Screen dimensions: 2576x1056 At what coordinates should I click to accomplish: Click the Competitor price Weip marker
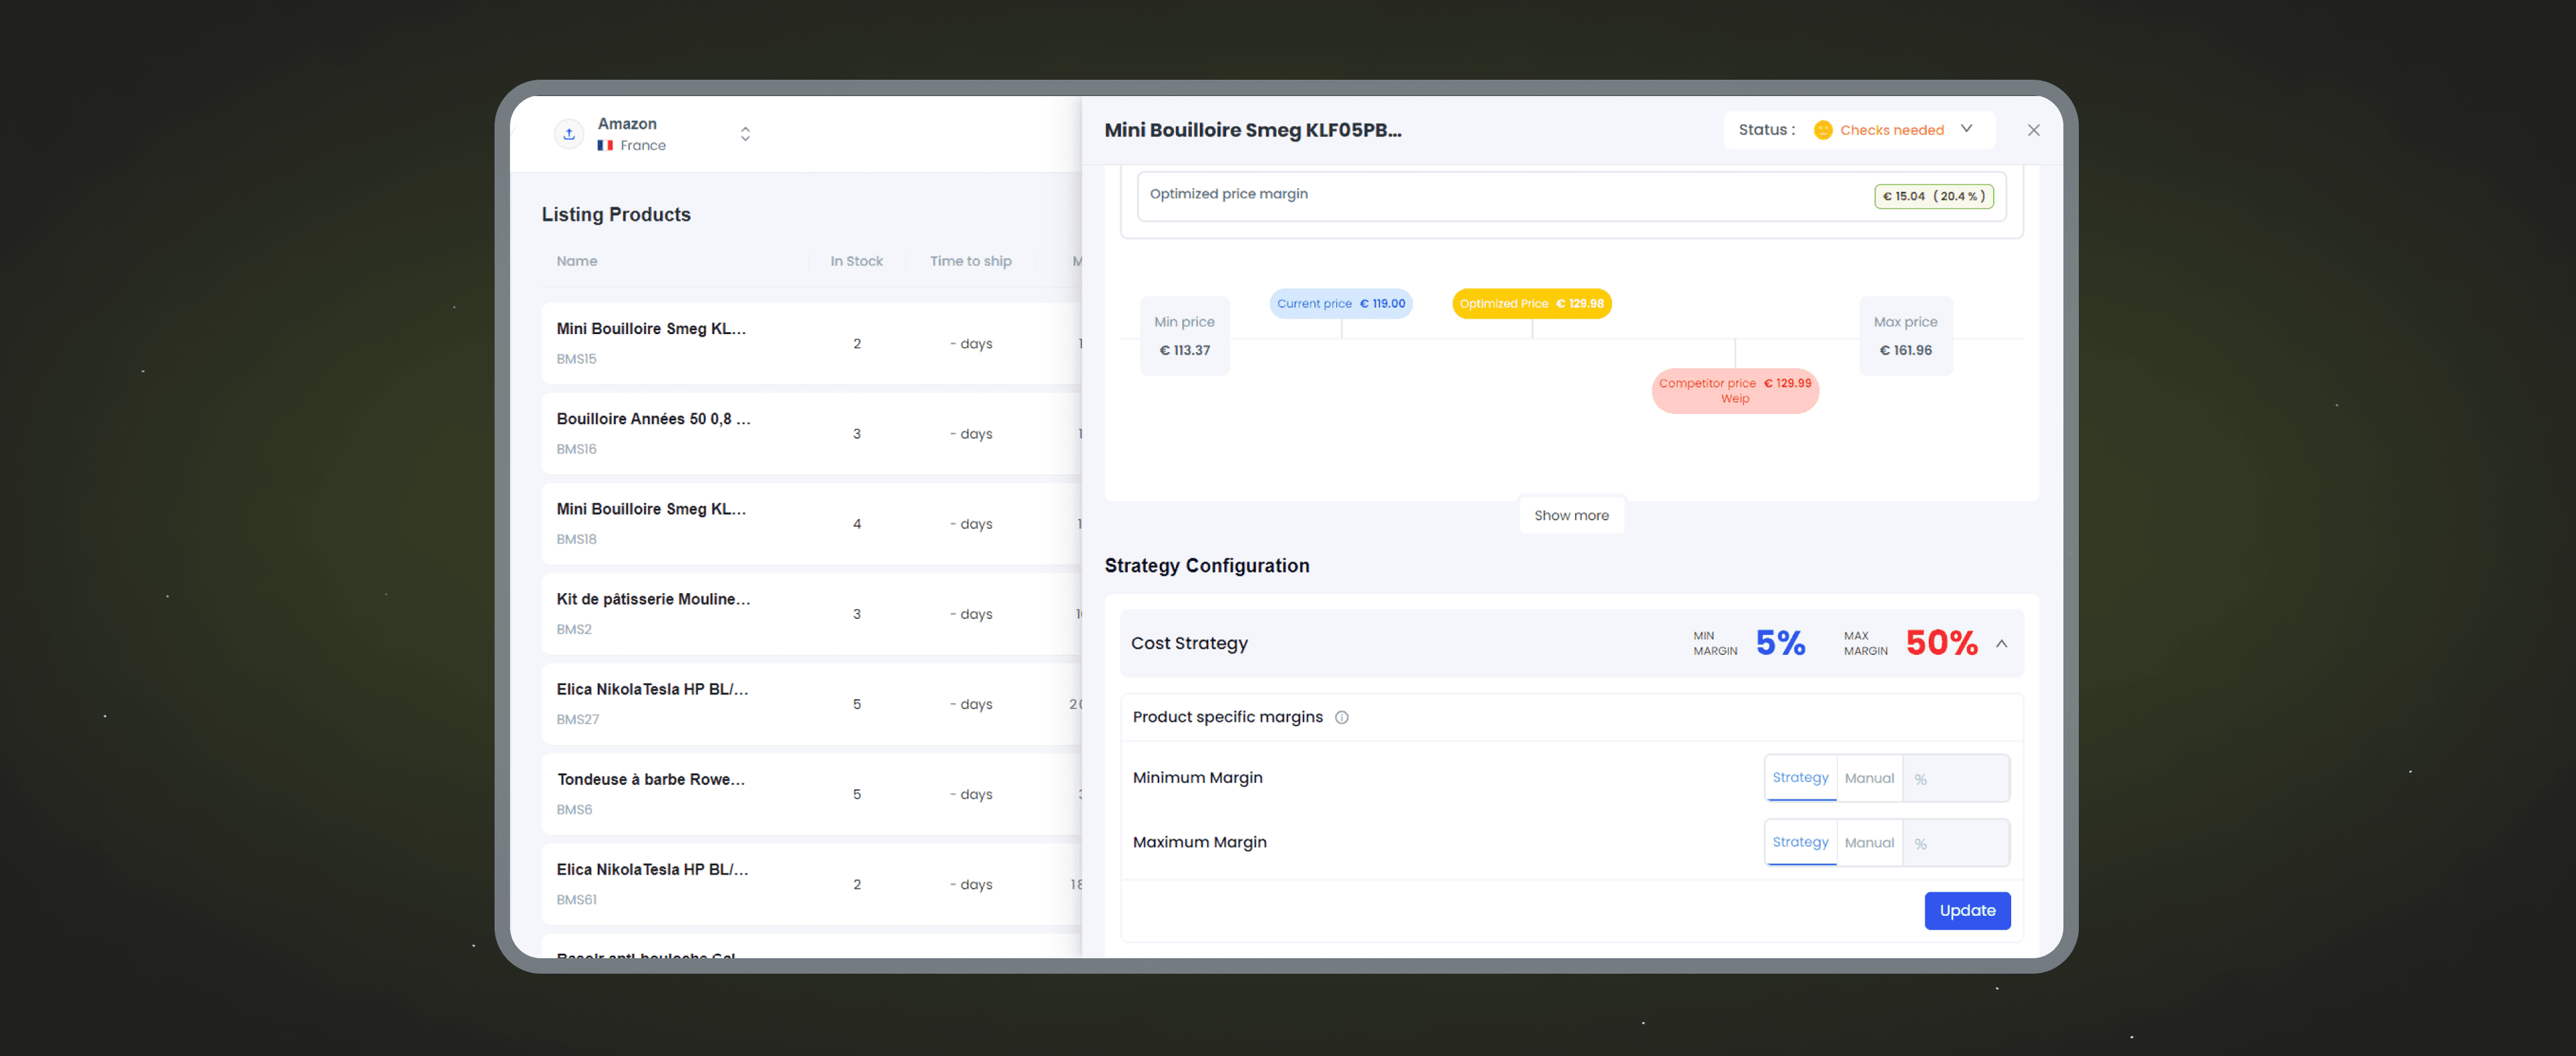(1734, 391)
